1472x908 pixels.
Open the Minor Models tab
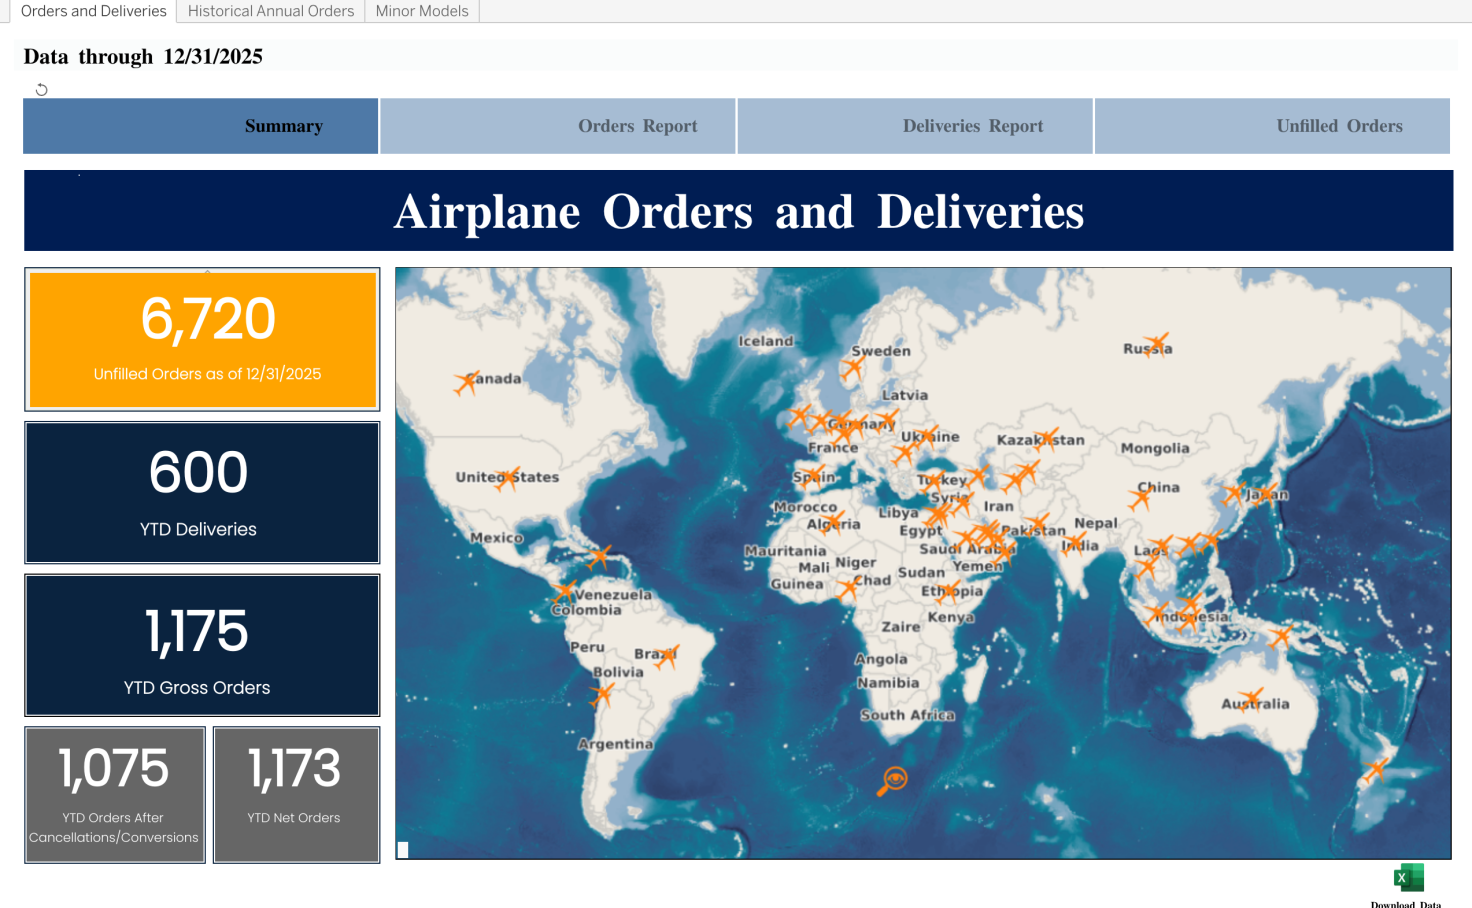click(x=422, y=11)
